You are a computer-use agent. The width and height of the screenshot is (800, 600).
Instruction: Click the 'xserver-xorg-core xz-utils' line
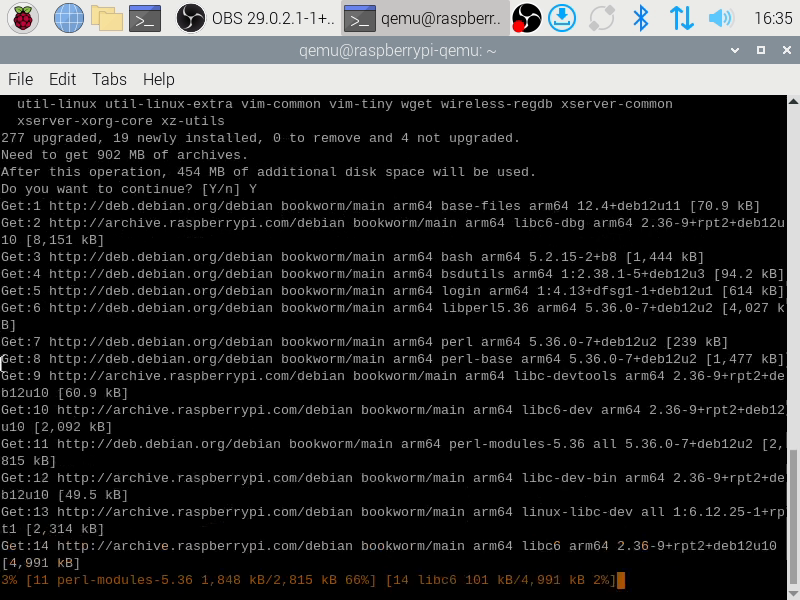(x=120, y=121)
